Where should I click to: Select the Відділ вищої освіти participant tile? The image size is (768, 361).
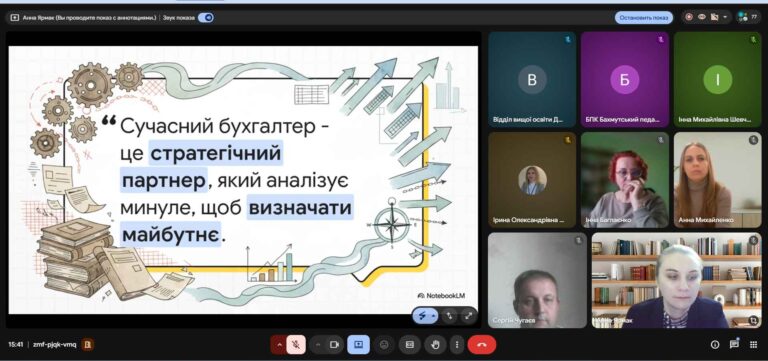point(532,80)
